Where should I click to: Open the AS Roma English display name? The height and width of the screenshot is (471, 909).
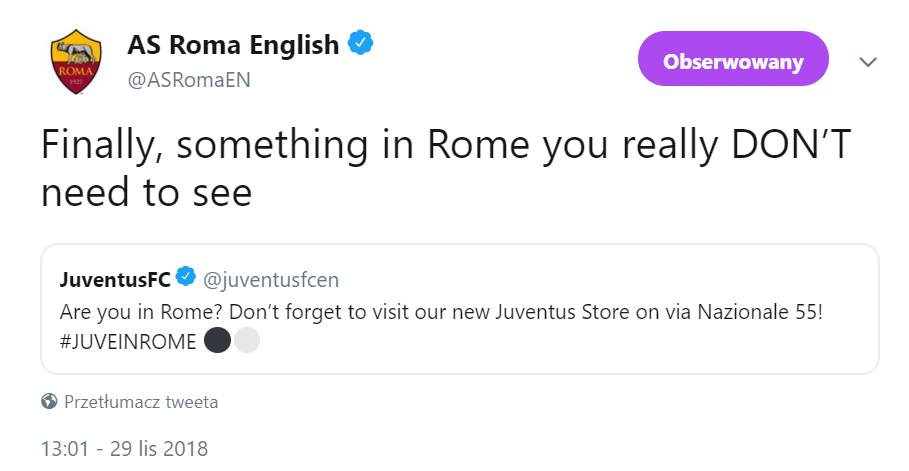(x=233, y=45)
